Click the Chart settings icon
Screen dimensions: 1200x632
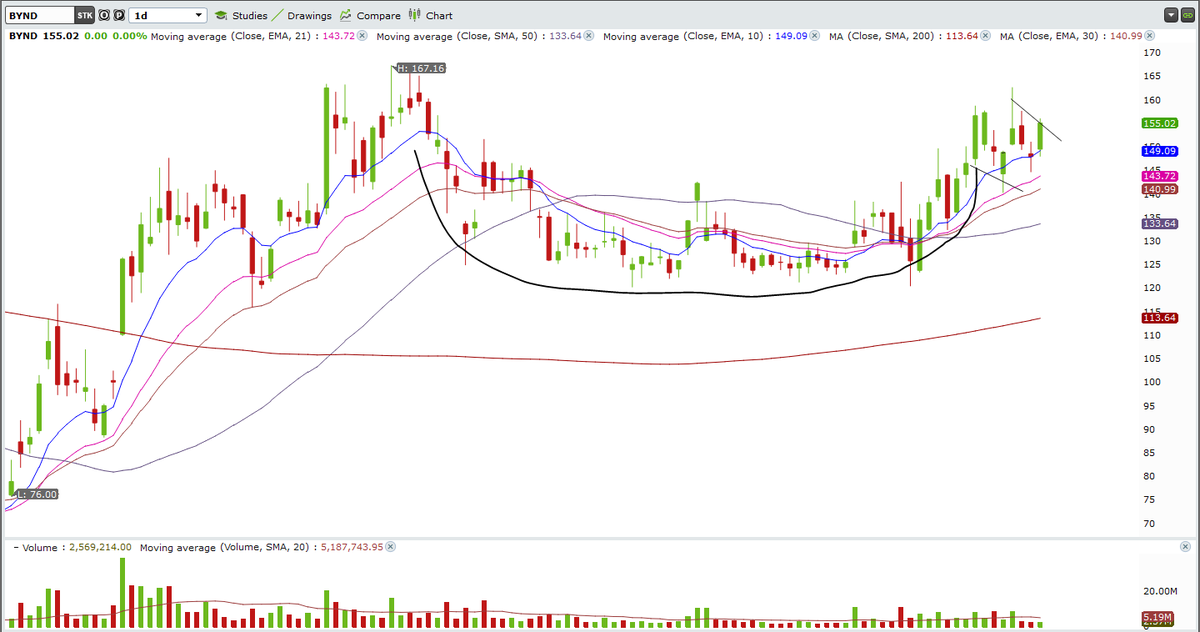point(433,15)
